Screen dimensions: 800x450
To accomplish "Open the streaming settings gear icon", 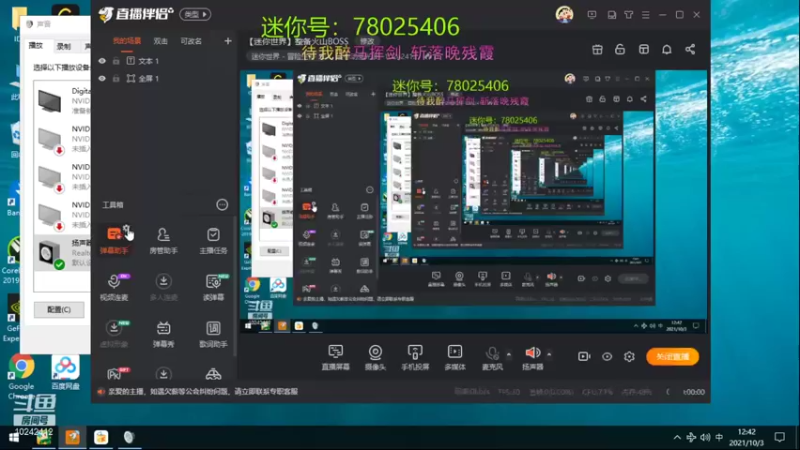I will (x=629, y=357).
